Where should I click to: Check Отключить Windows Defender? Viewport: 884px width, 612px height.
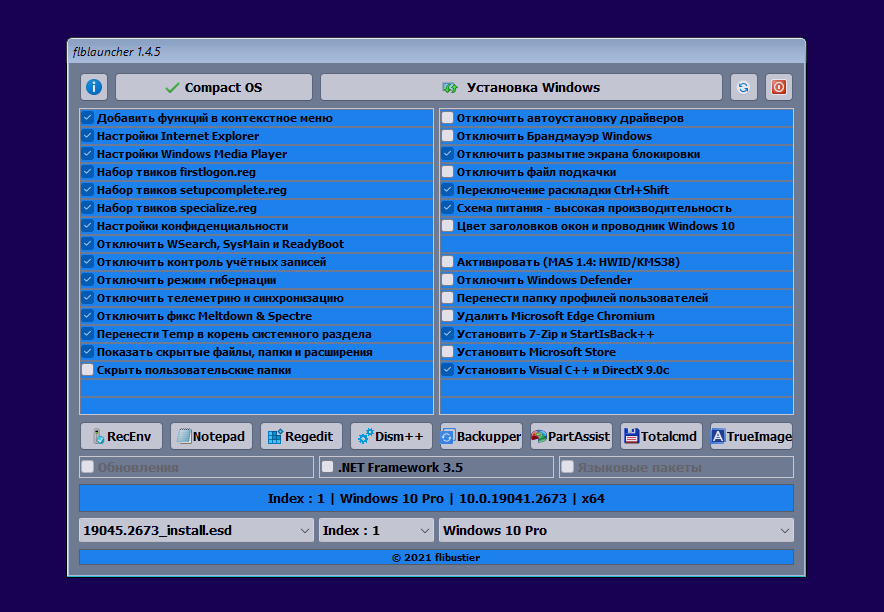tap(448, 280)
